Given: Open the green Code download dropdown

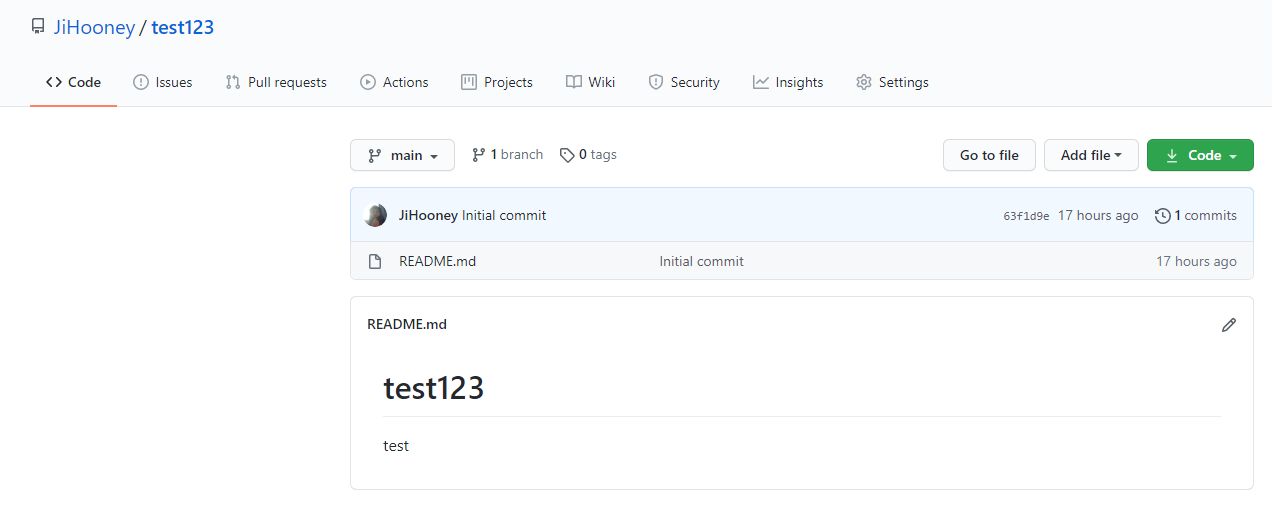Looking at the screenshot, I should pos(1200,155).
